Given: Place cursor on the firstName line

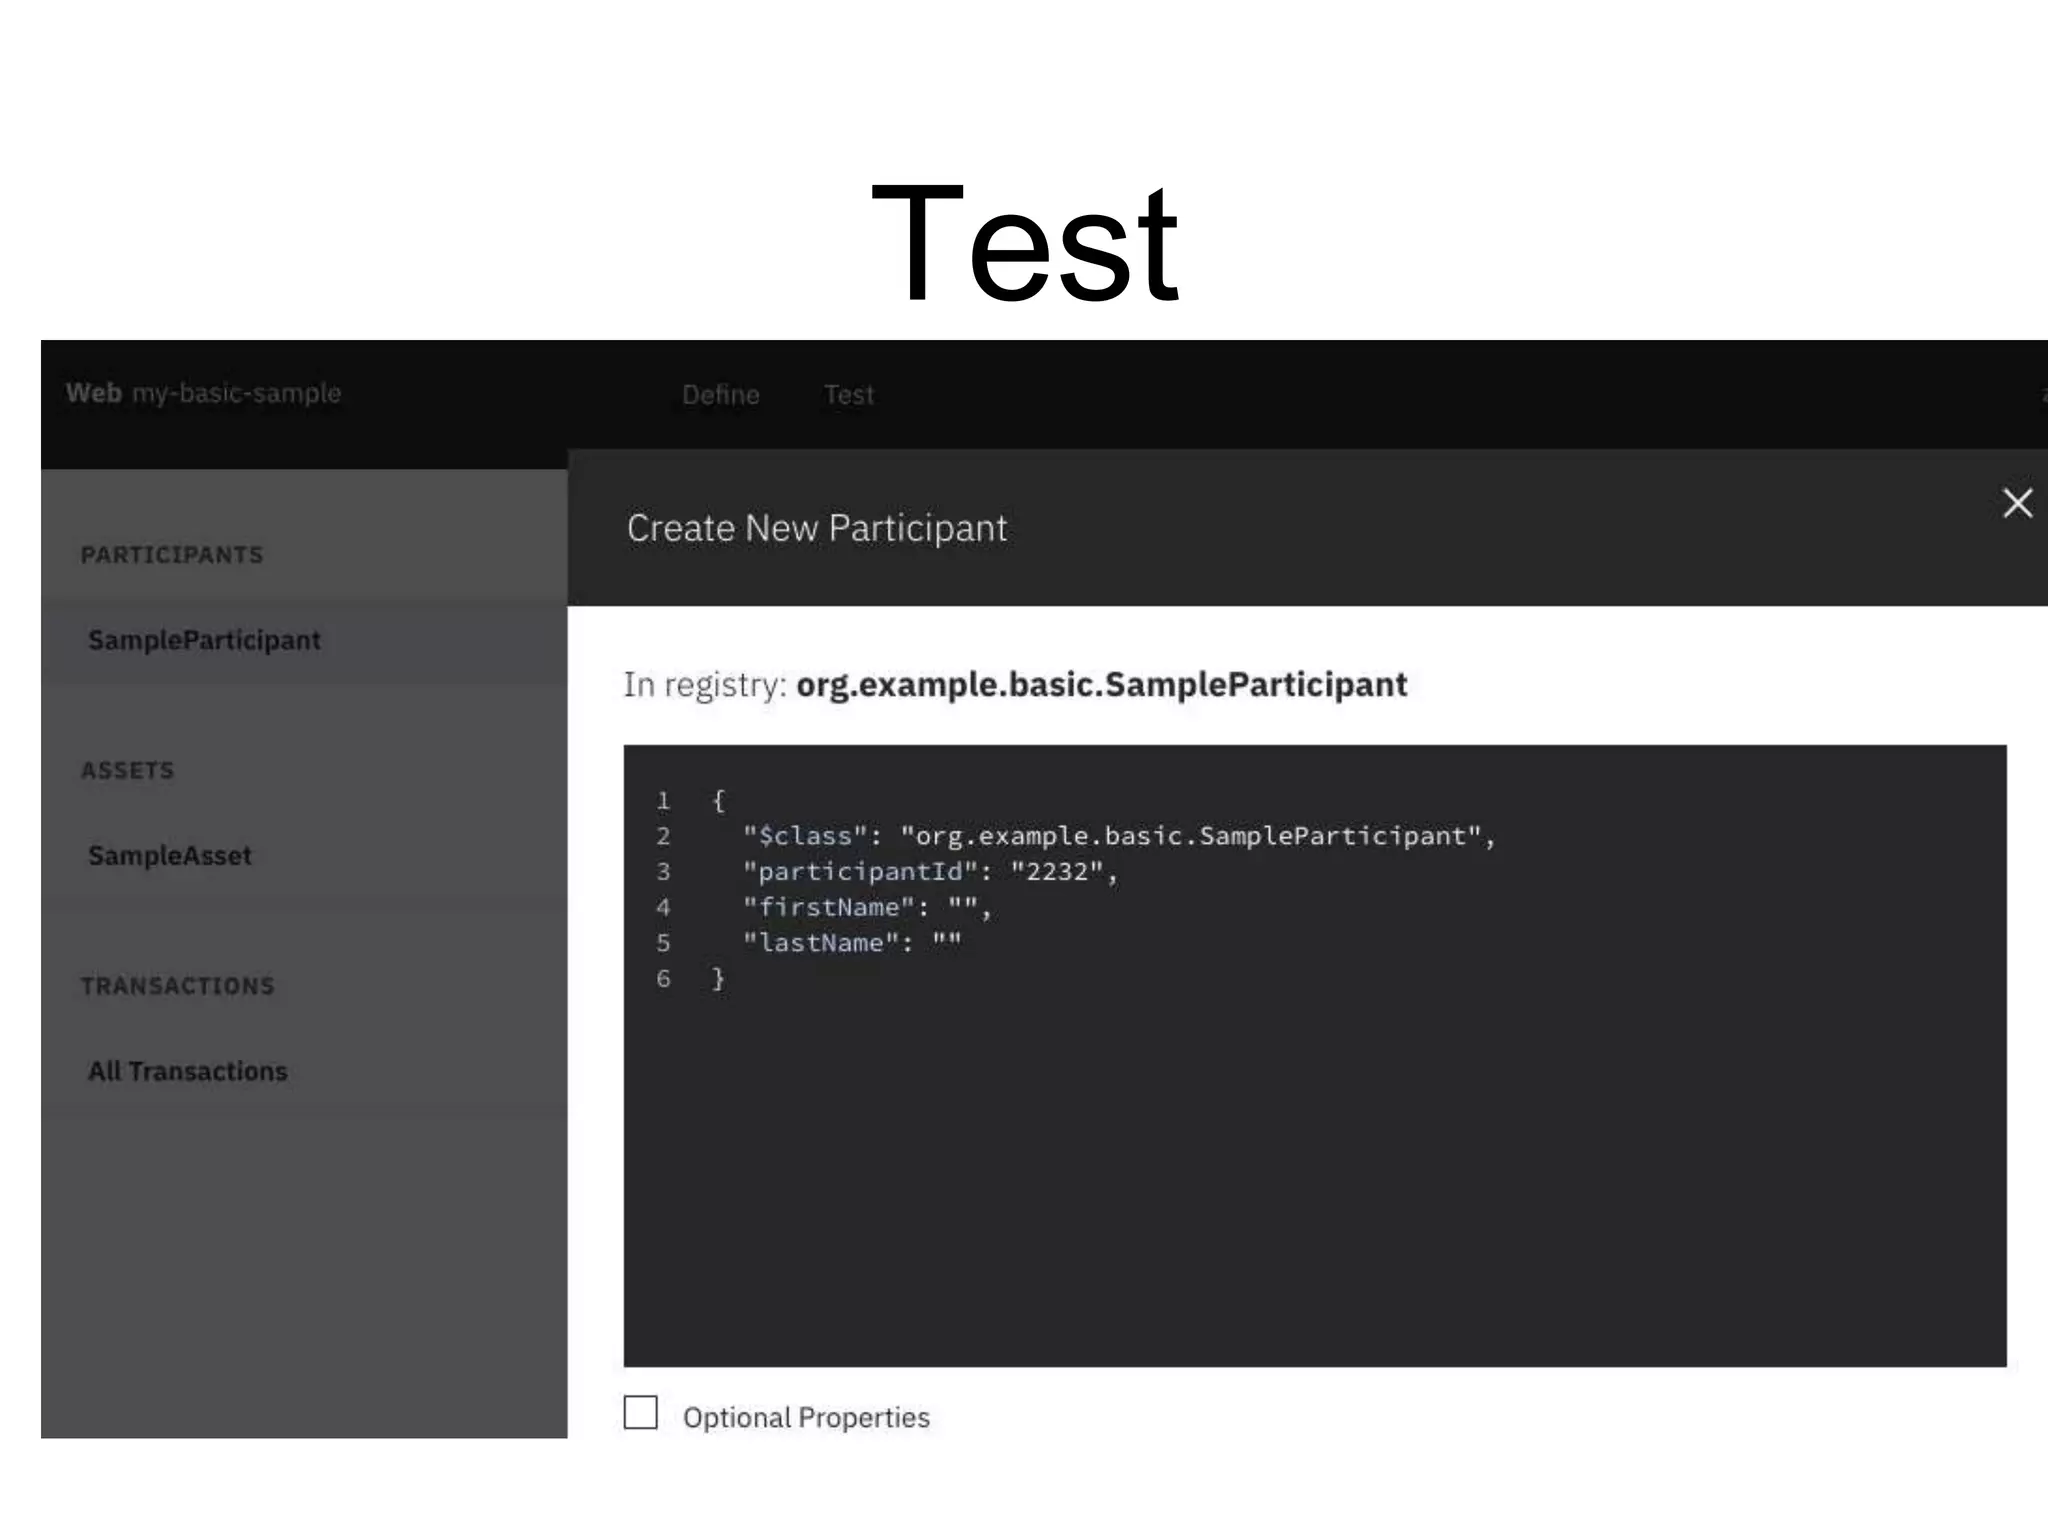Looking at the screenshot, I should tap(866, 908).
